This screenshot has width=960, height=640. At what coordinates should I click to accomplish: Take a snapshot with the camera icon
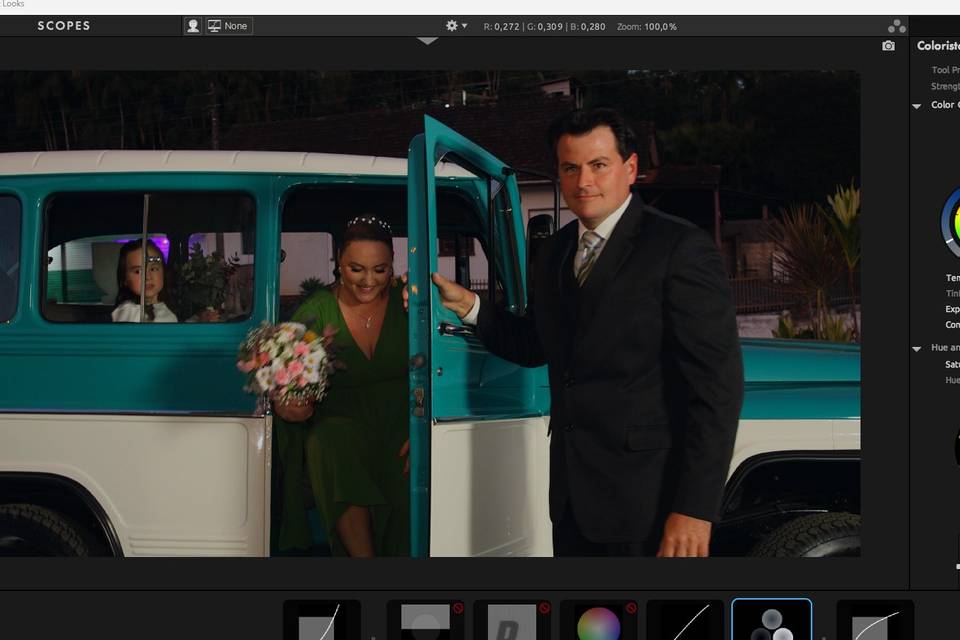[x=888, y=46]
